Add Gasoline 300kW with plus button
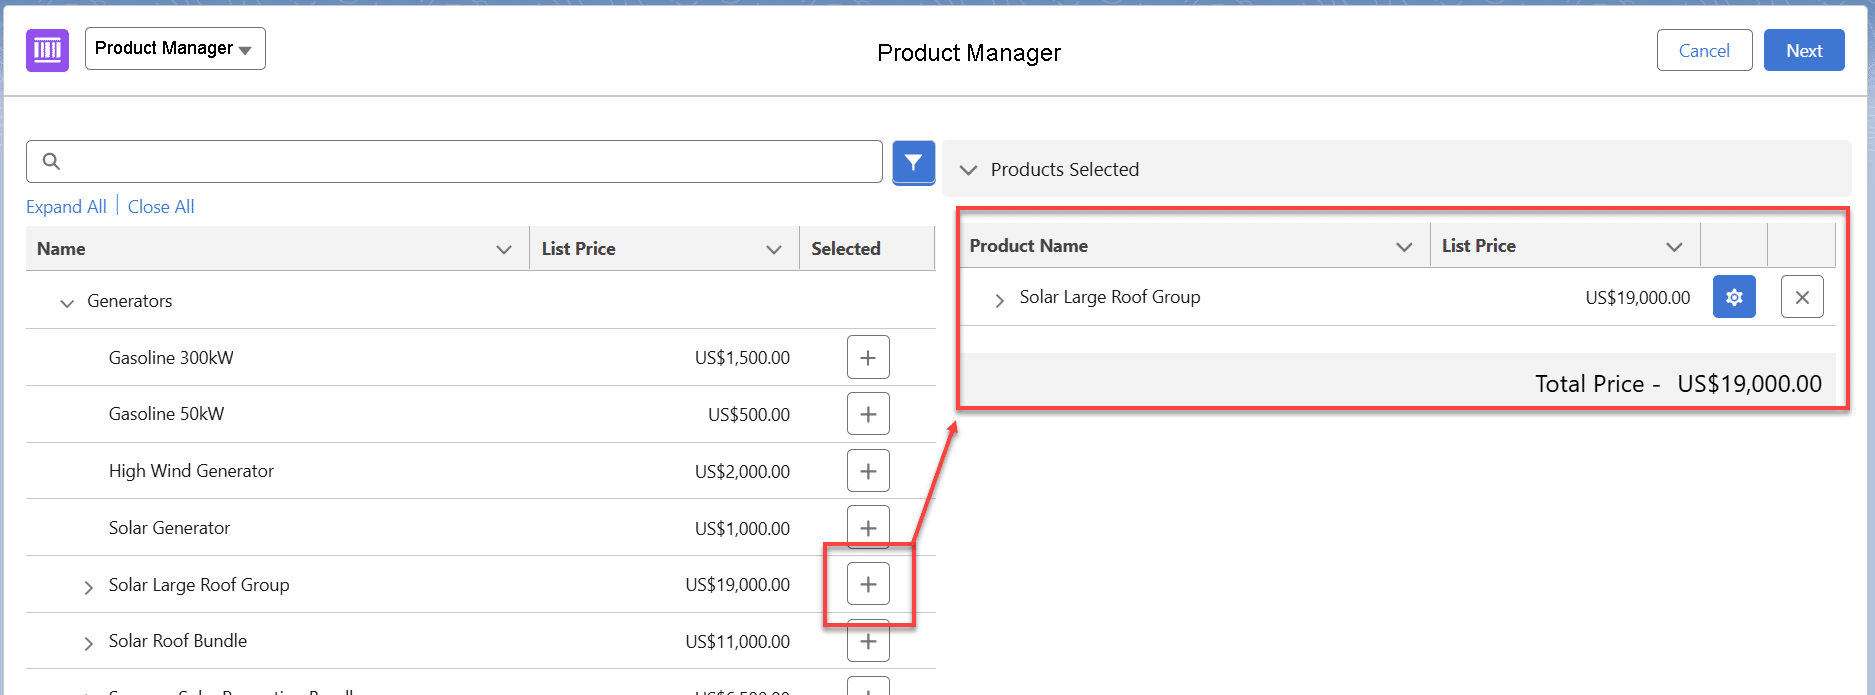This screenshot has width=1875, height=695. 867,358
